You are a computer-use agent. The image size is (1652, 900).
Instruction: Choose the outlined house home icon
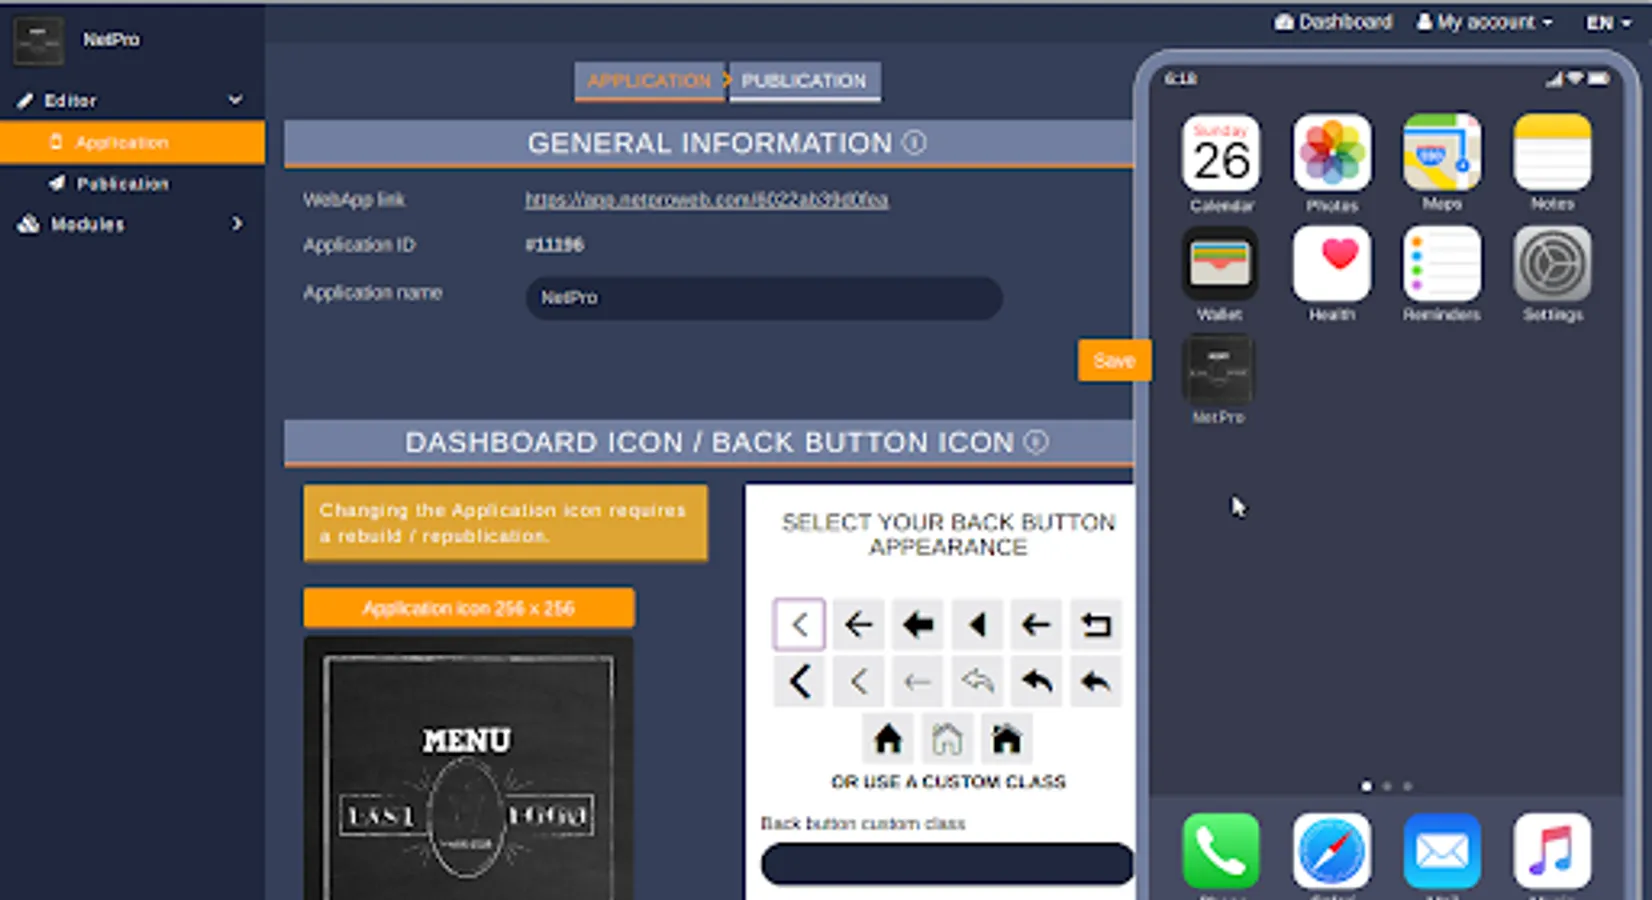(947, 739)
